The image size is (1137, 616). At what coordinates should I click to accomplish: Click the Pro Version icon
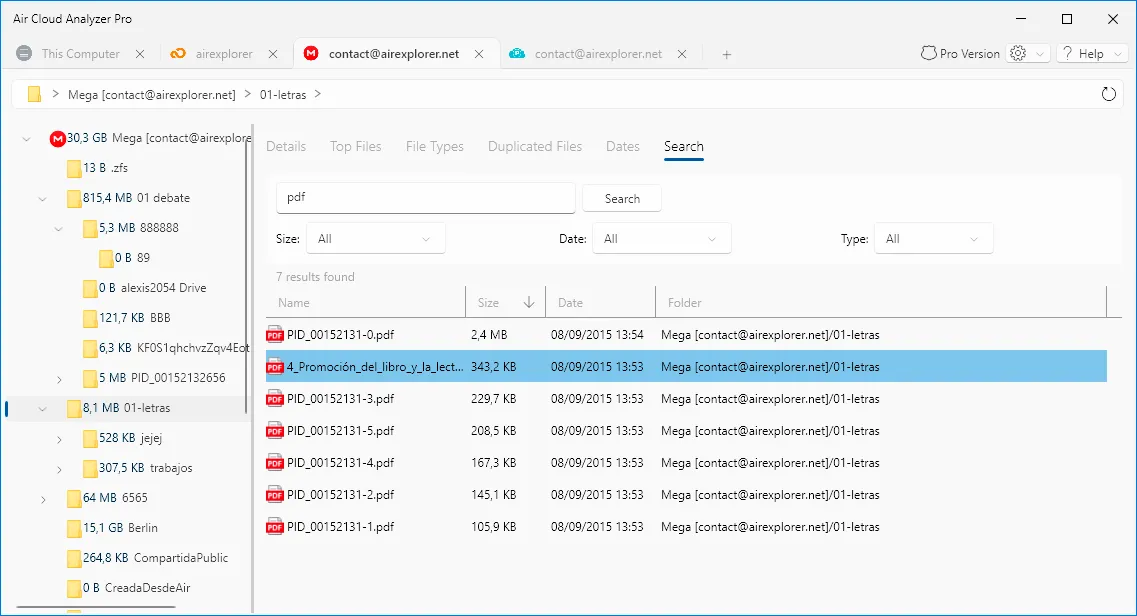pos(928,54)
